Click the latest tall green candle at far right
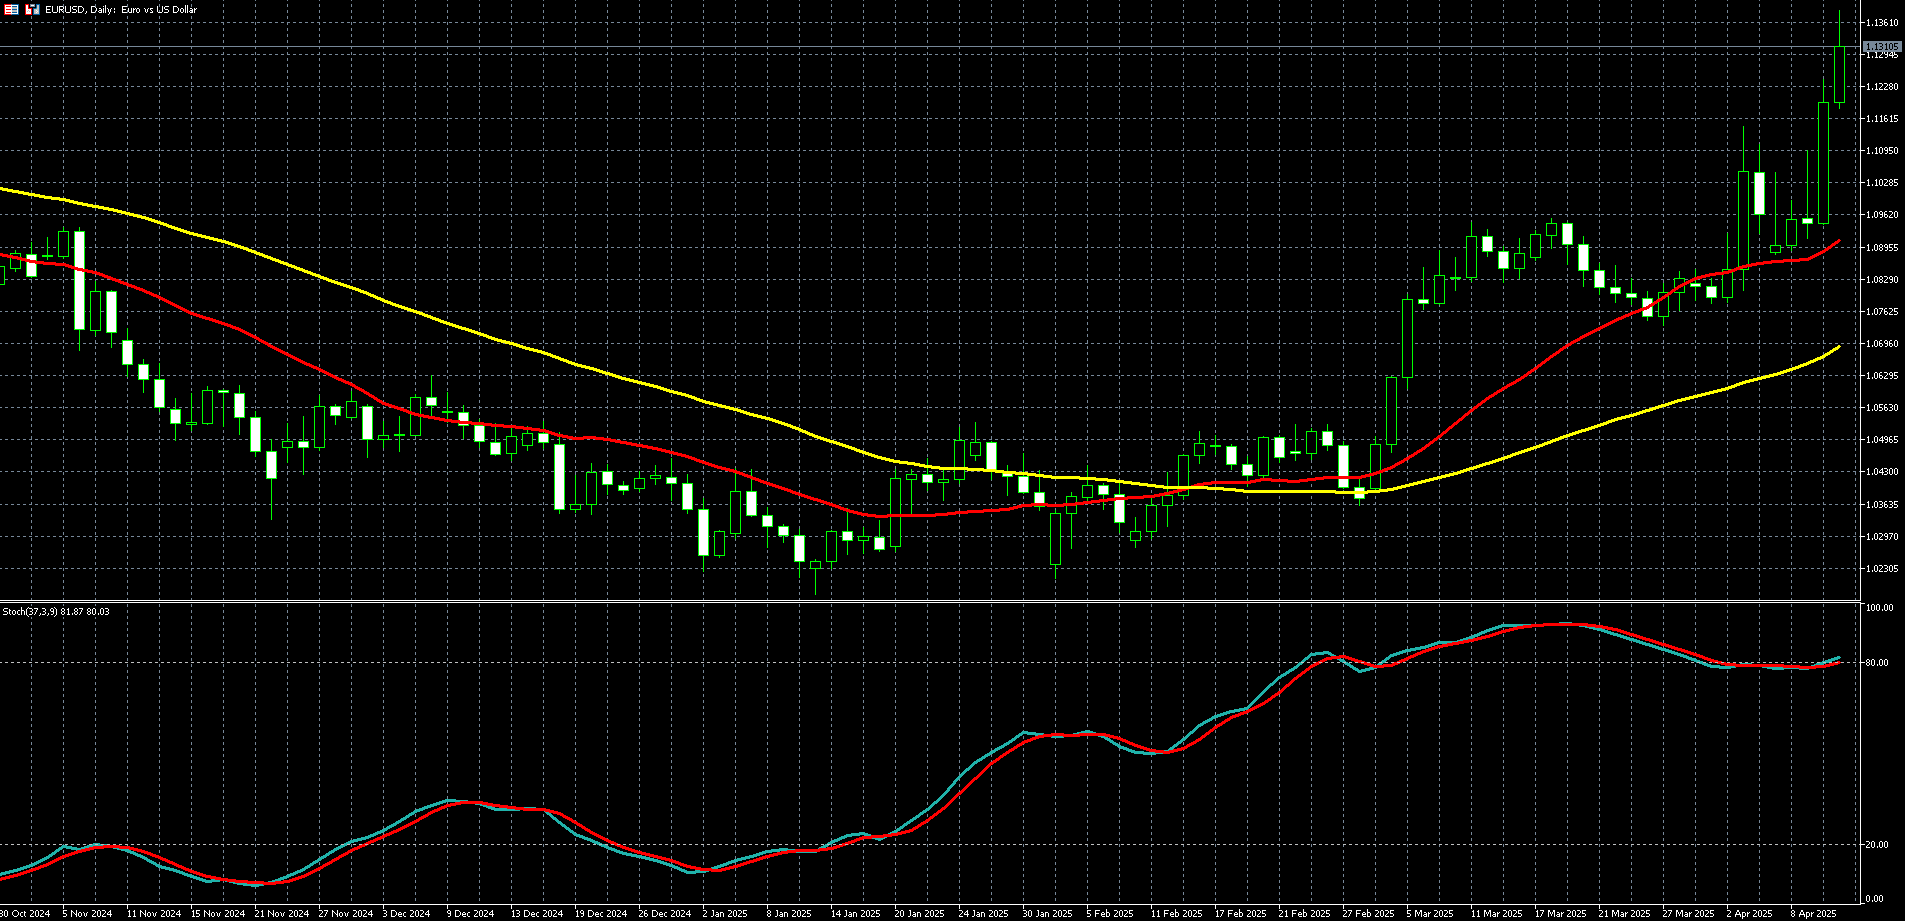The height and width of the screenshot is (921, 1905). pos(1839,74)
